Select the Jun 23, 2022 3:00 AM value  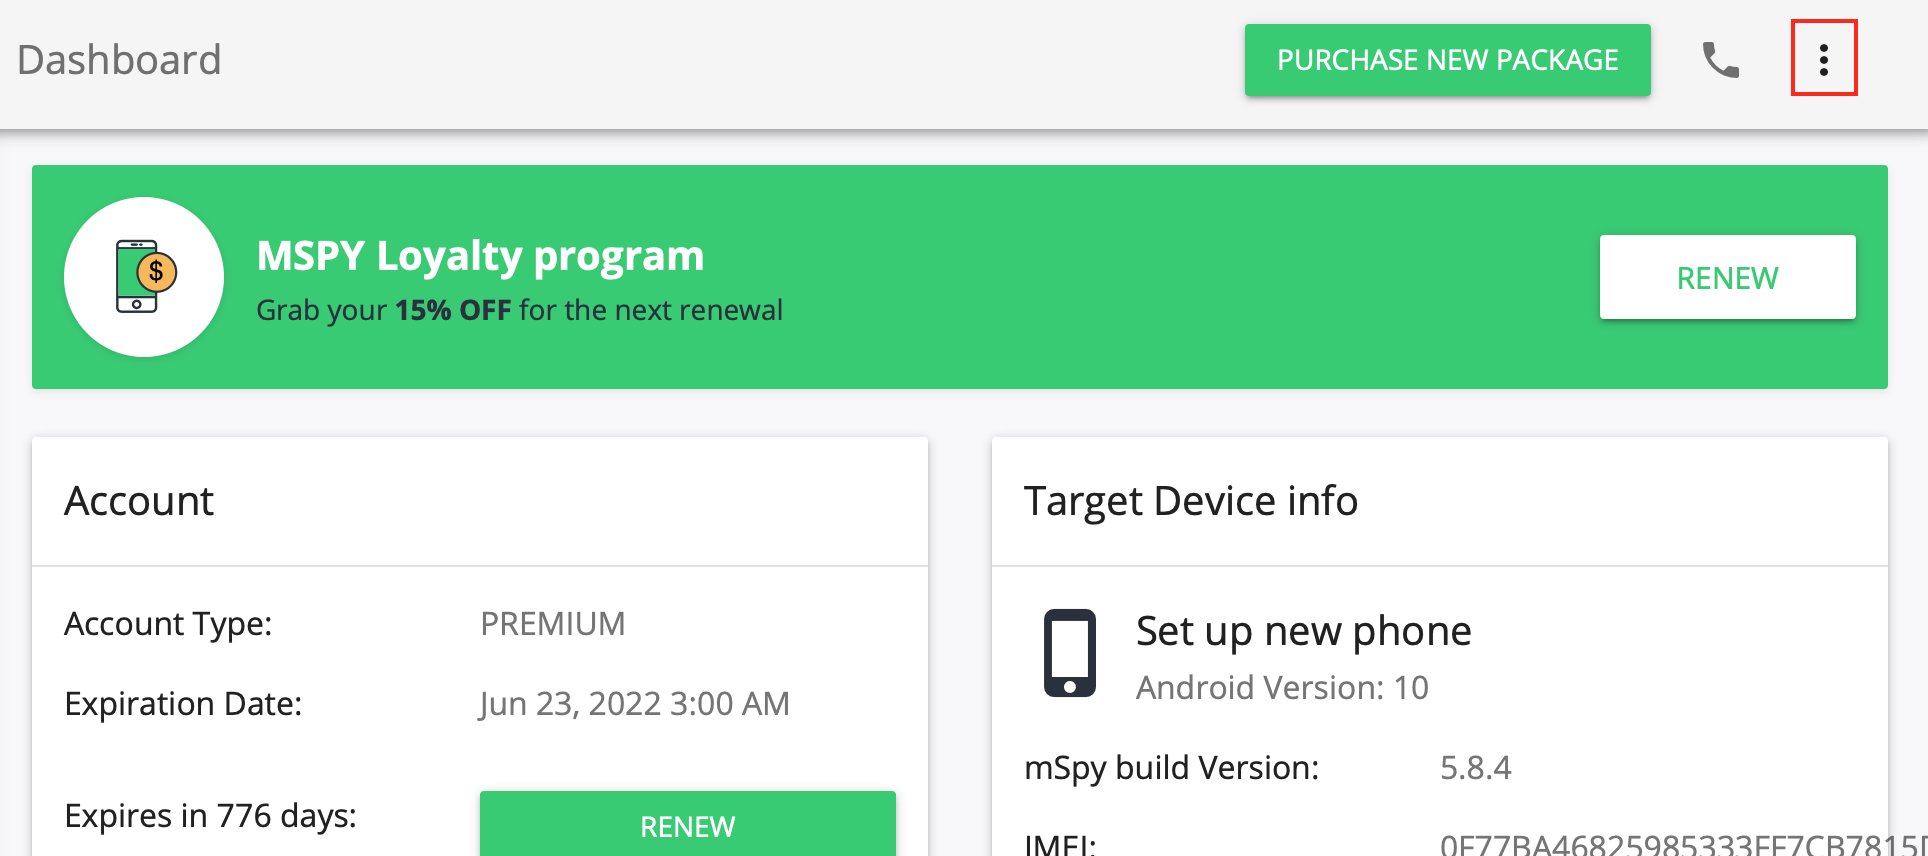click(634, 704)
